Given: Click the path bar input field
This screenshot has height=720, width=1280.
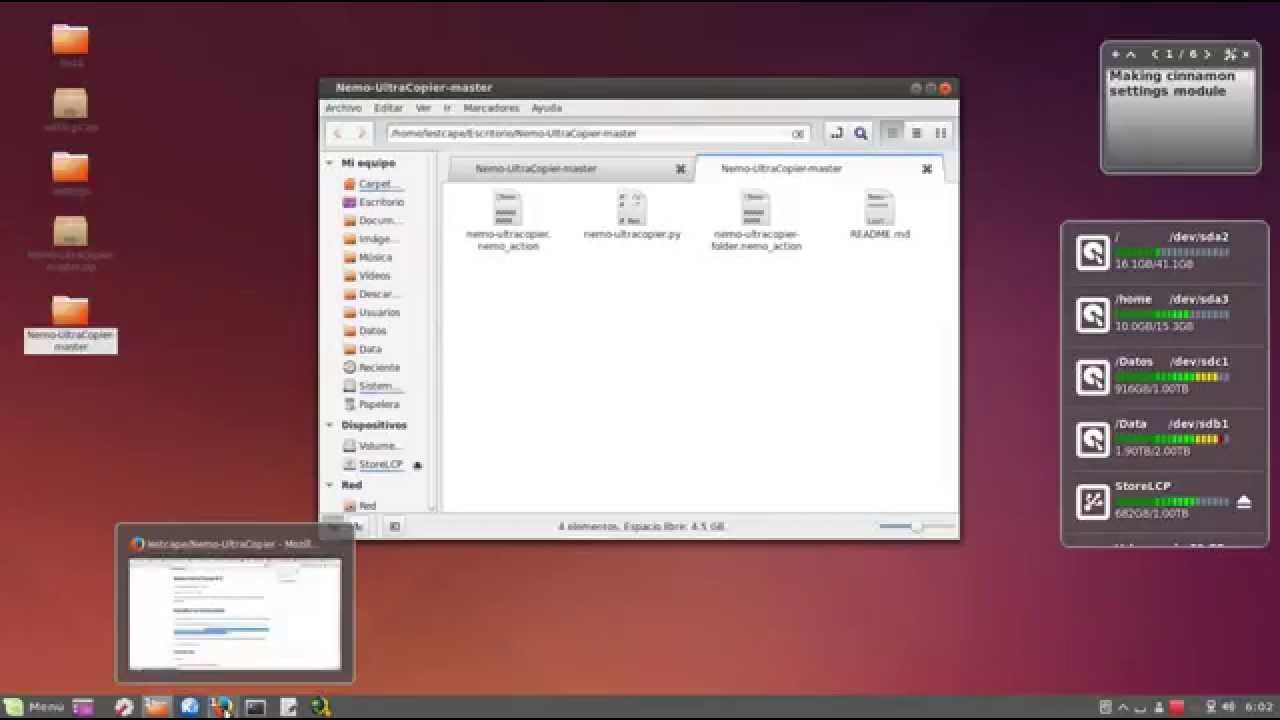Looking at the screenshot, I should [598, 133].
